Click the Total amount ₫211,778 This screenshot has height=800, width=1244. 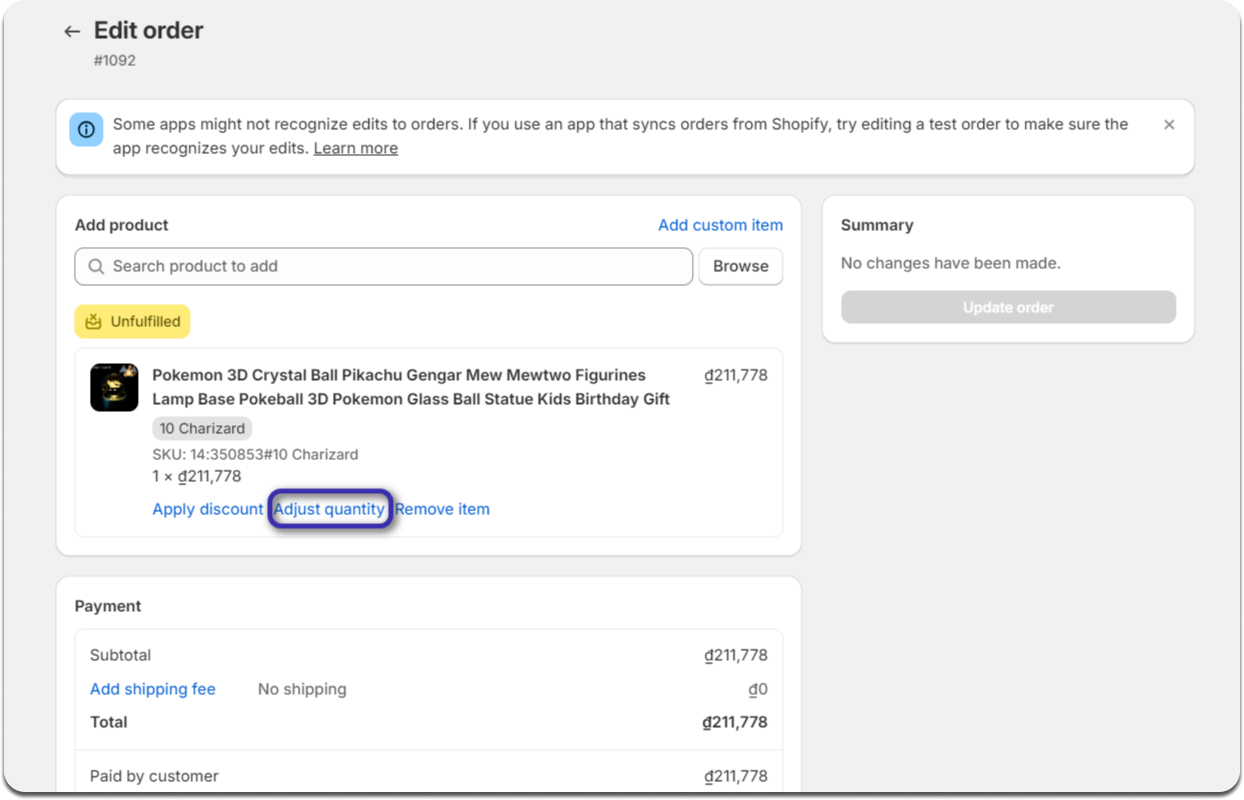(735, 722)
